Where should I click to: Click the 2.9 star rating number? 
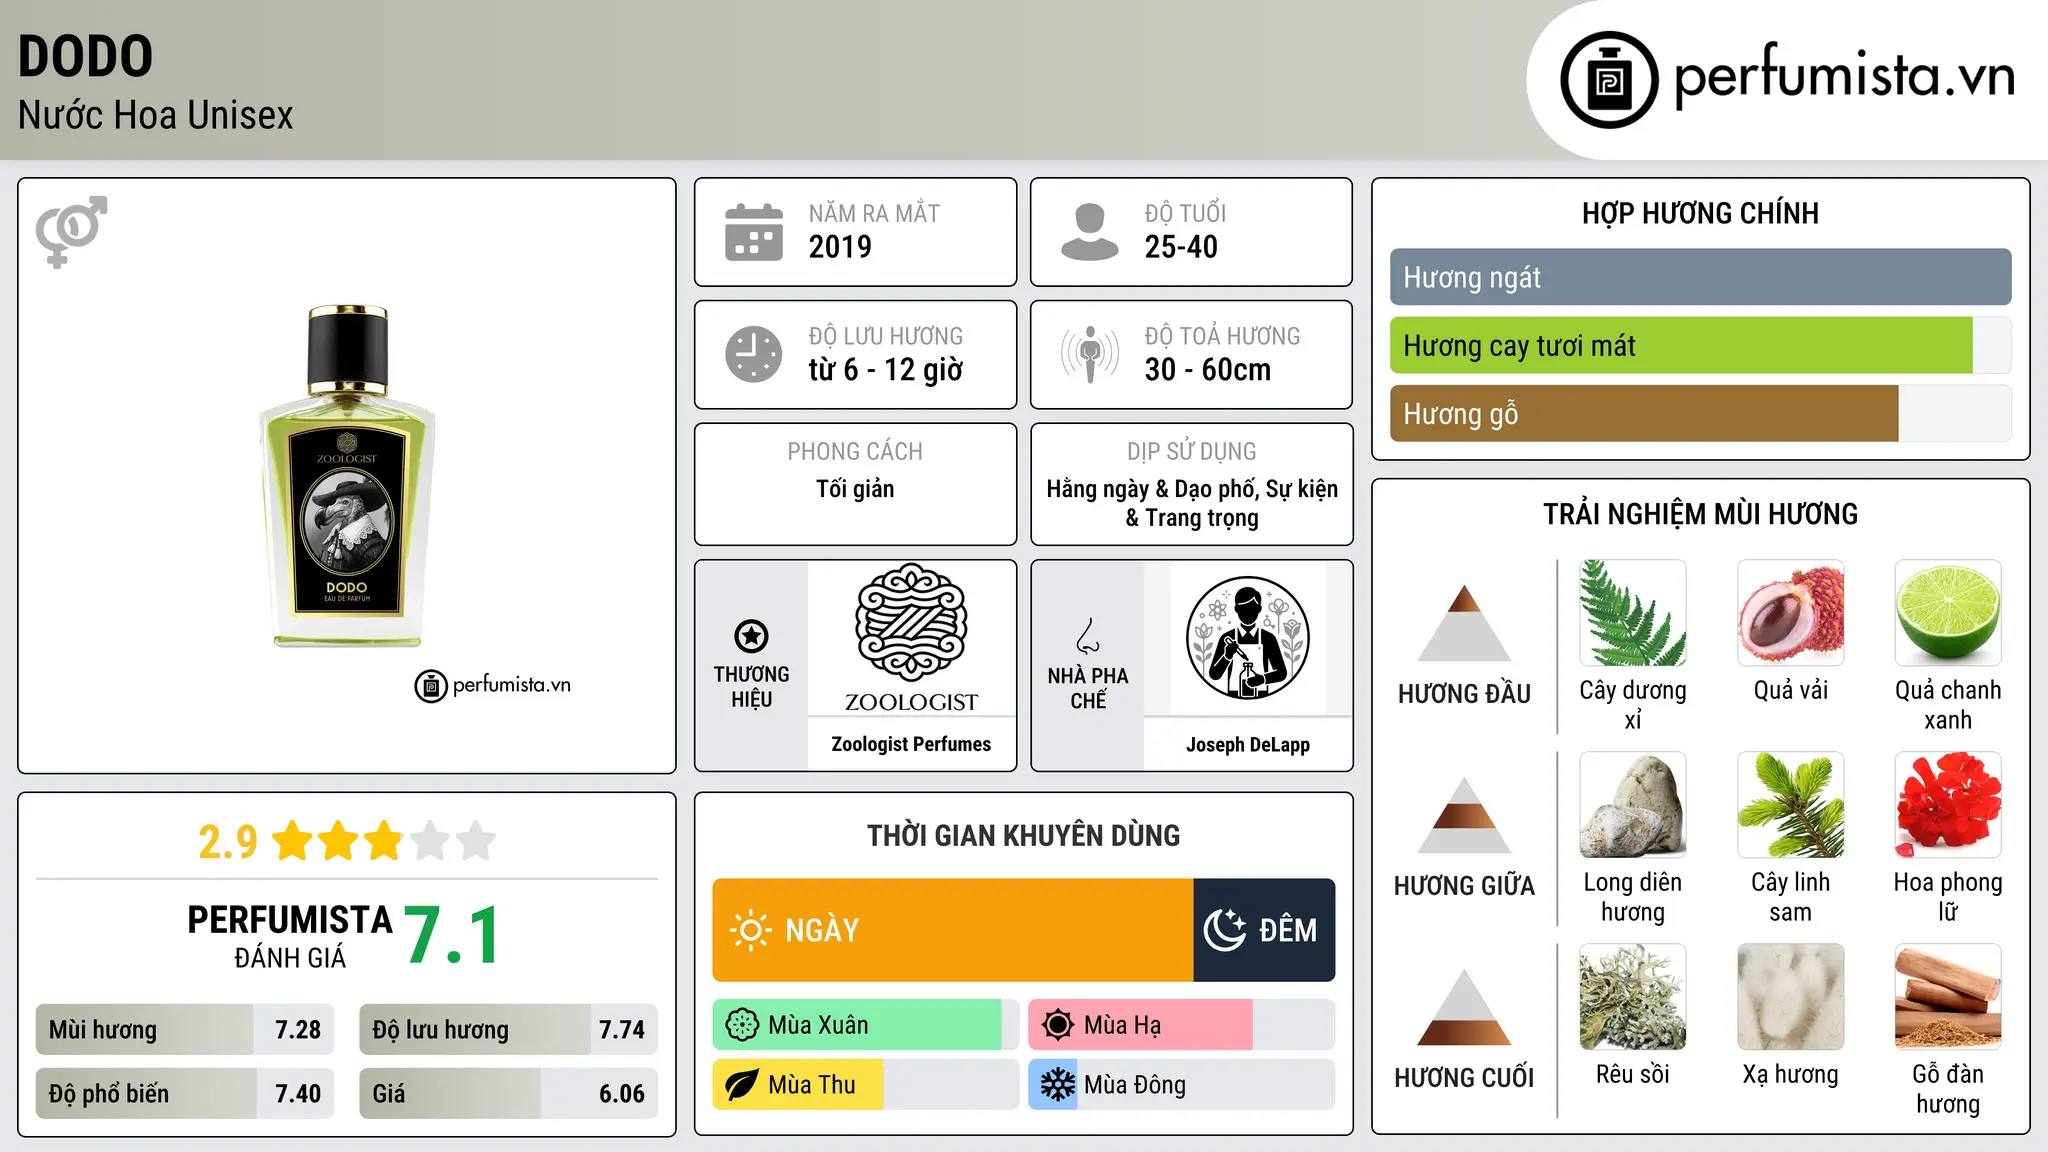[x=228, y=842]
